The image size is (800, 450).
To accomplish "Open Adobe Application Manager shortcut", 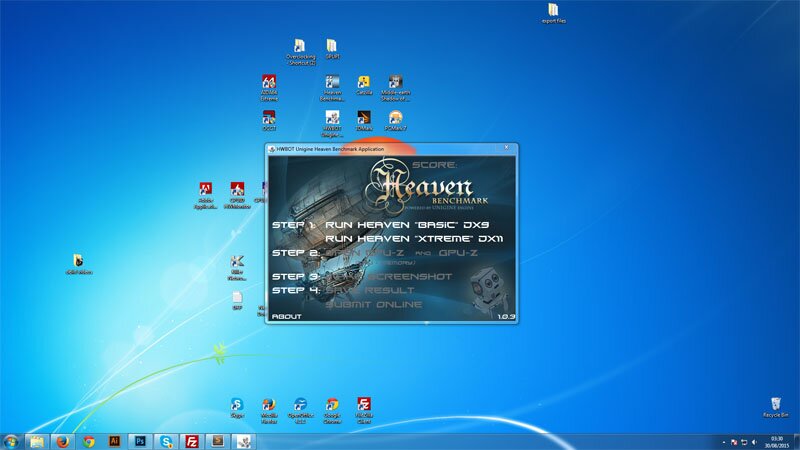I will [x=206, y=195].
